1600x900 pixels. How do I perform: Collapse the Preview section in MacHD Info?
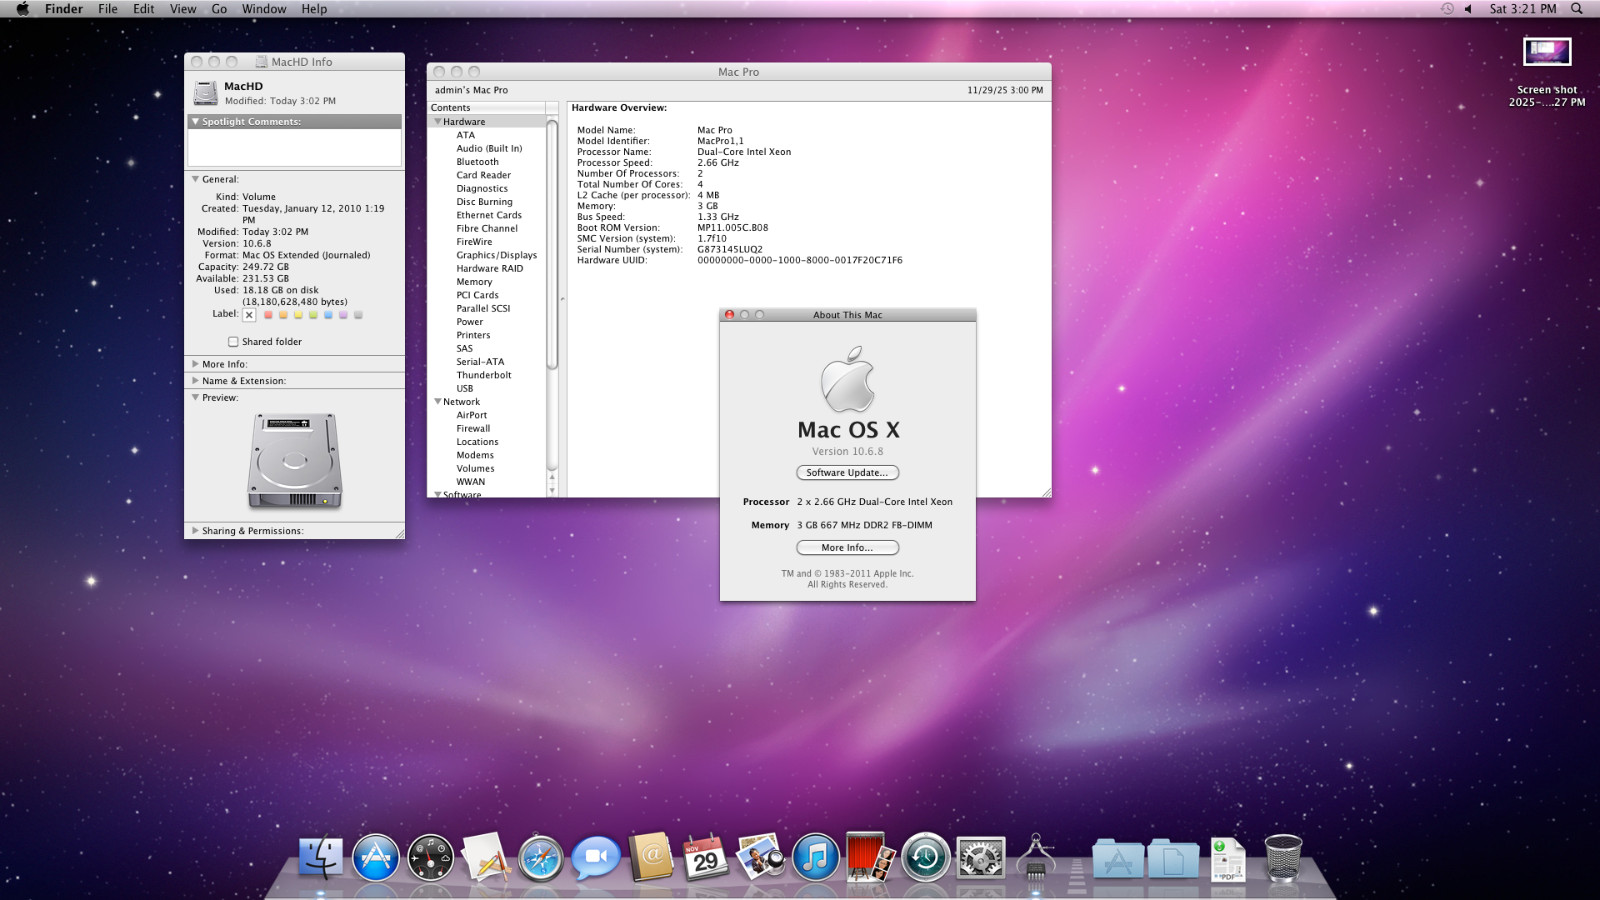coord(196,398)
